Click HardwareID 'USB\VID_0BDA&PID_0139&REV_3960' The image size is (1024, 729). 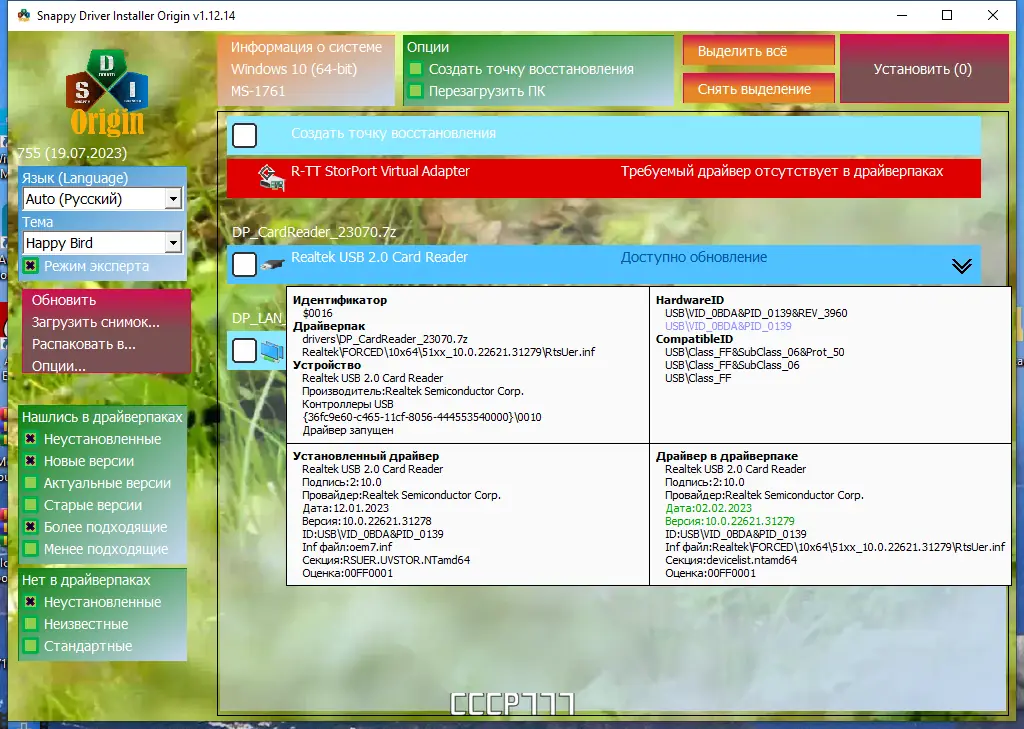coord(756,313)
